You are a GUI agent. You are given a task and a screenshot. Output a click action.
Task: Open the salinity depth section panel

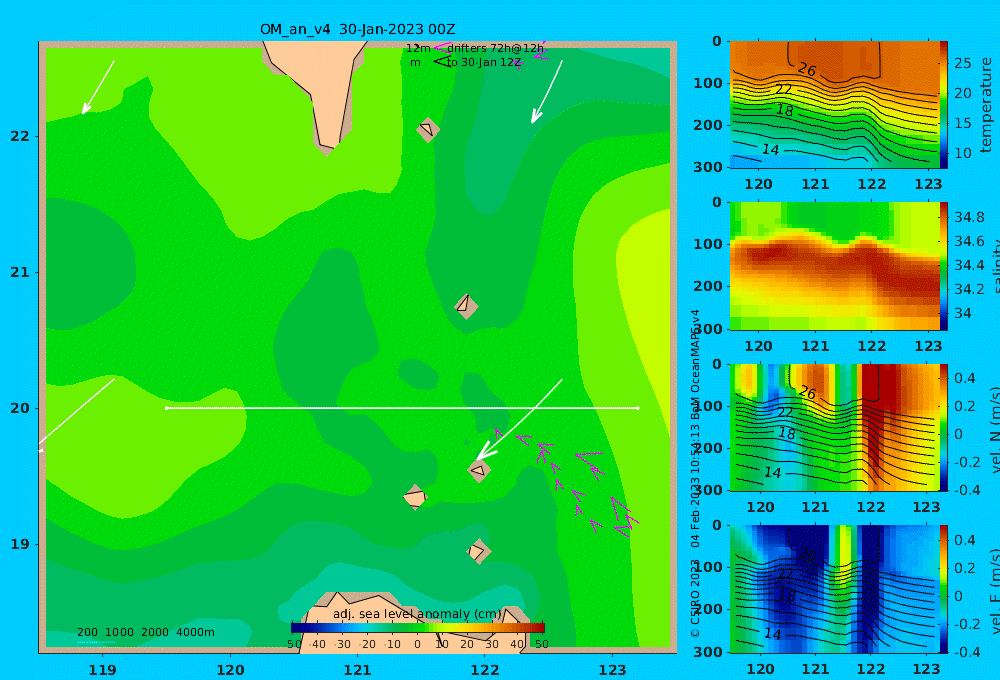[x=835, y=266]
